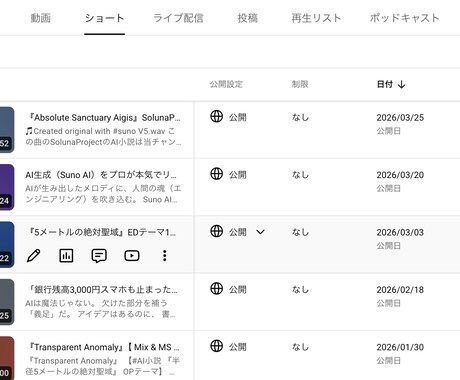This screenshot has height=380, width=460.
Task: Open three-dot options menu for 5メートルの絶対聖域
Action: 164,256
